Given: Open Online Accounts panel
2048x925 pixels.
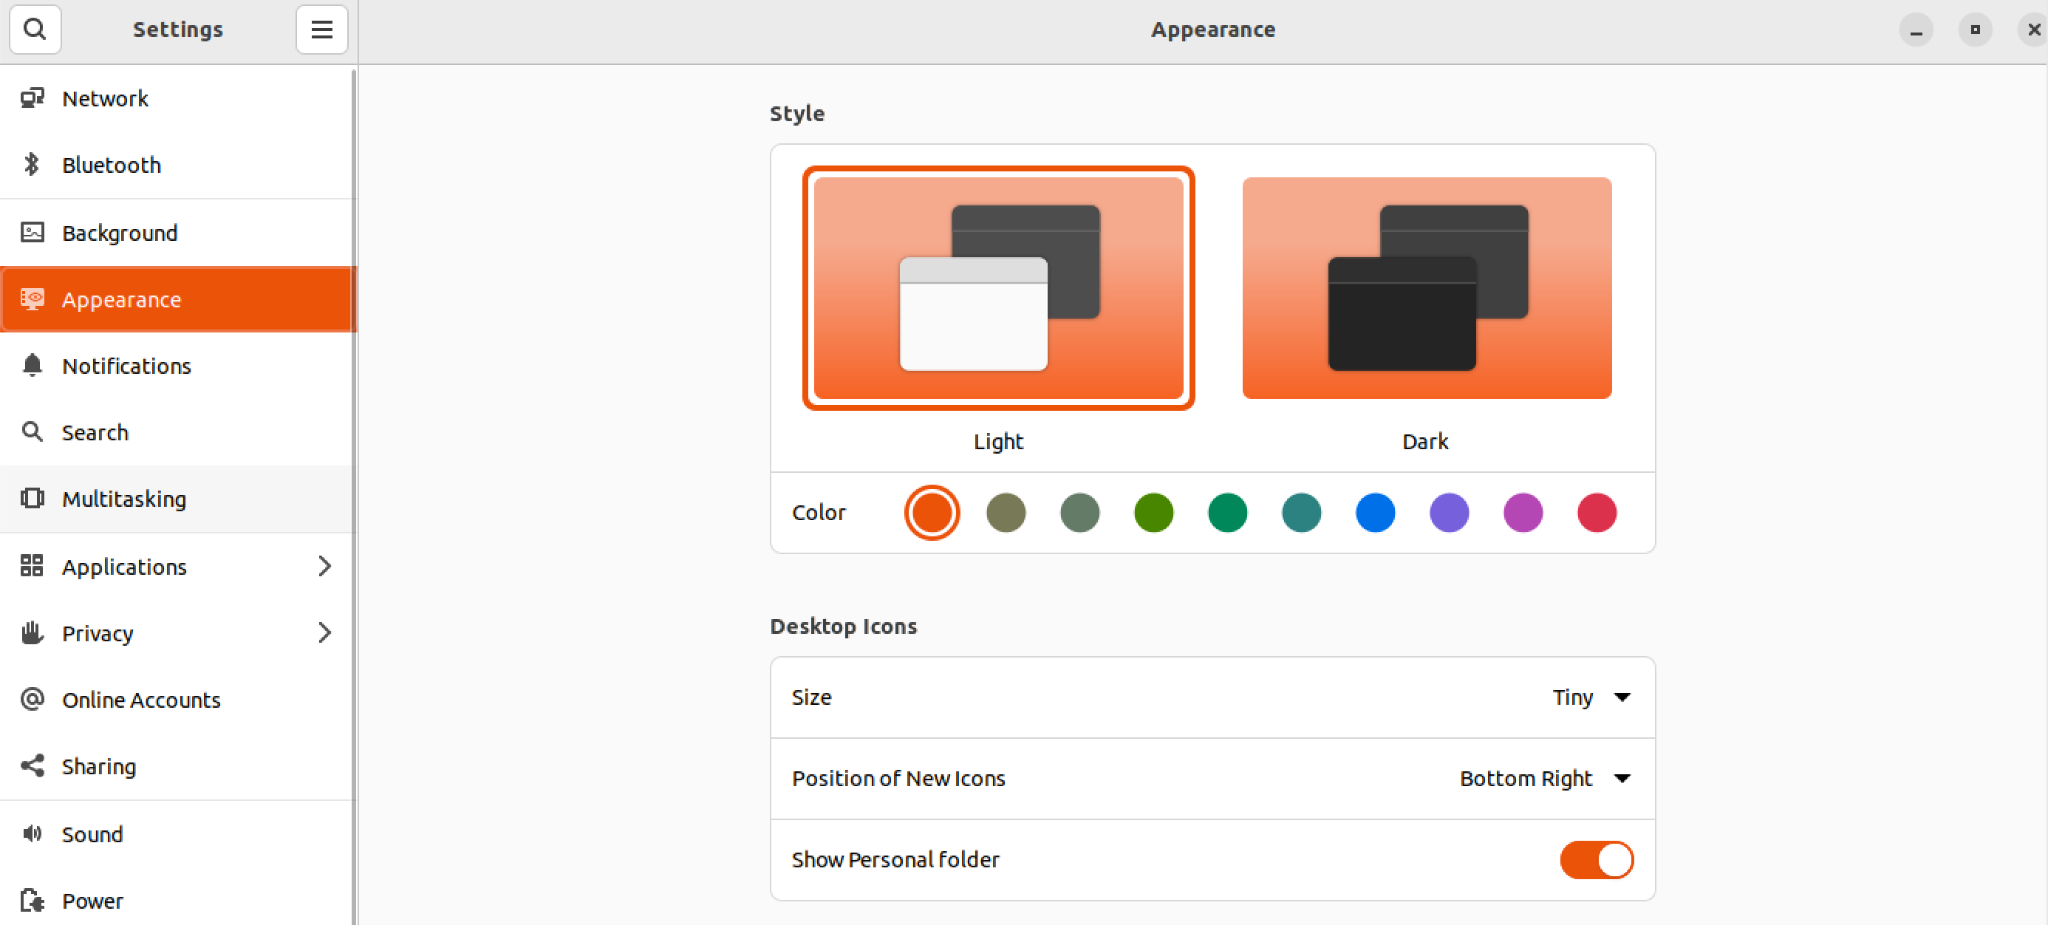Looking at the screenshot, I should [x=177, y=700].
